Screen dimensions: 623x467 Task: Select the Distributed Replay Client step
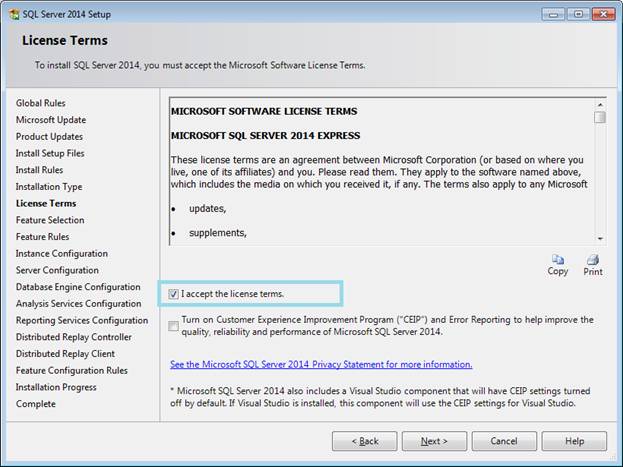point(65,353)
